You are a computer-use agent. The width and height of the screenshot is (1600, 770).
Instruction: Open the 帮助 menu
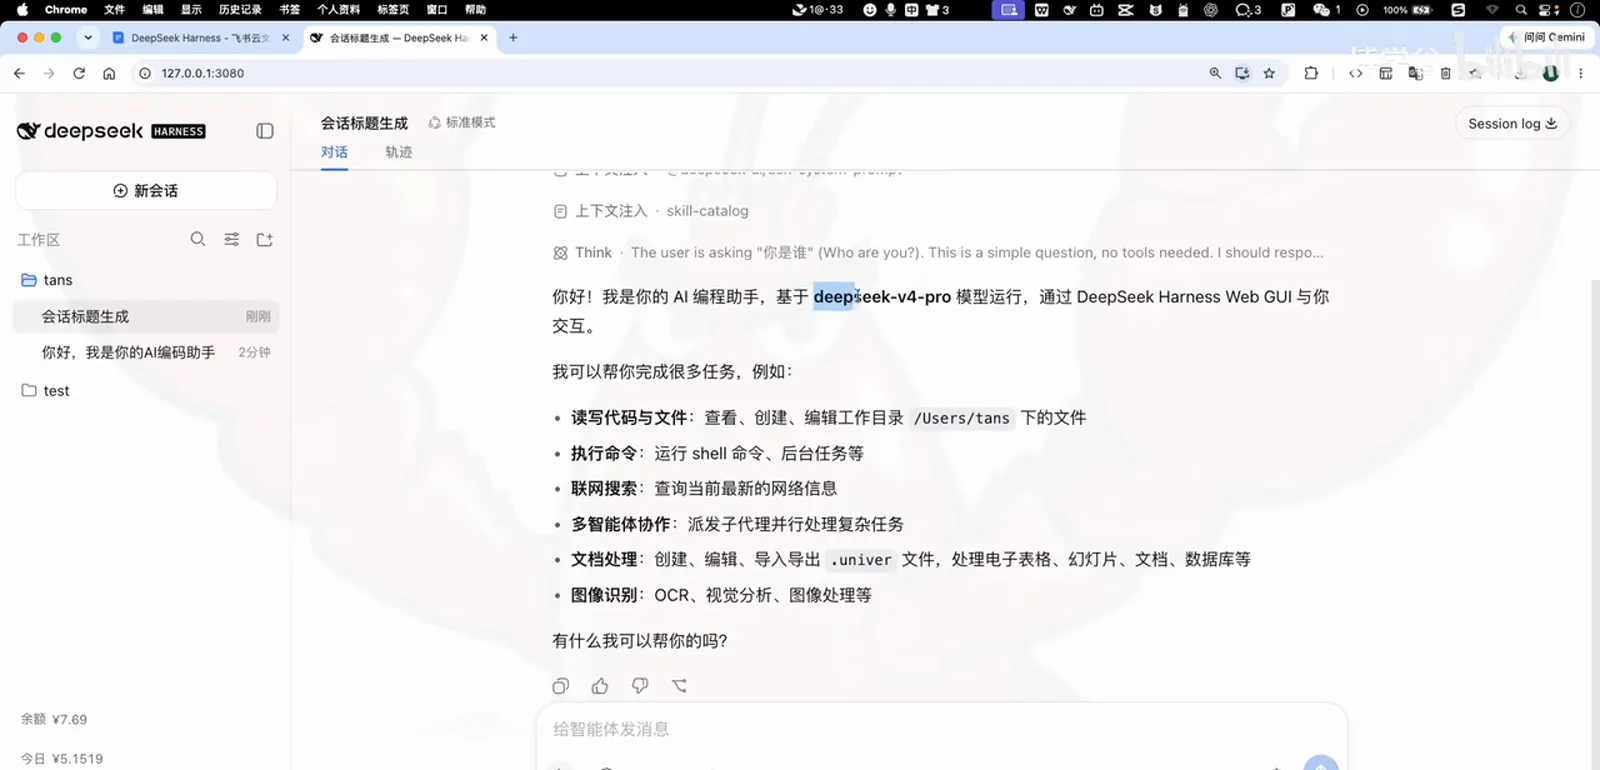pos(476,10)
